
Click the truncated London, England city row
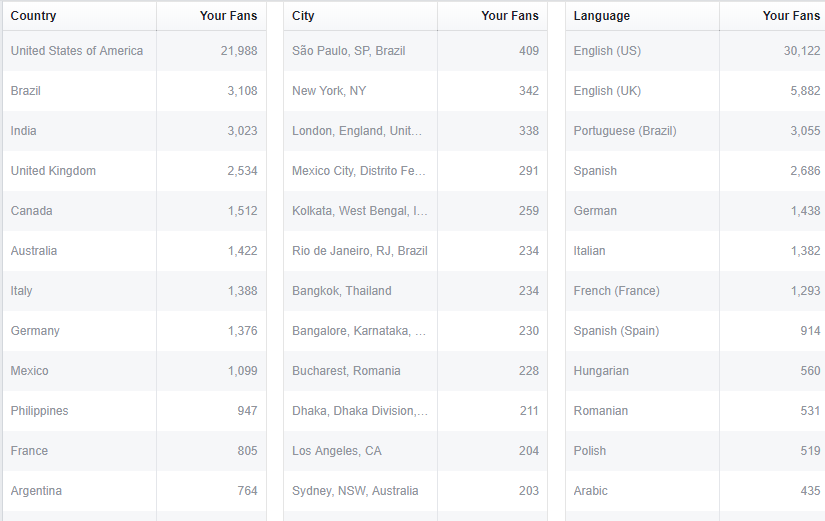pyautogui.click(x=357, y=131)
